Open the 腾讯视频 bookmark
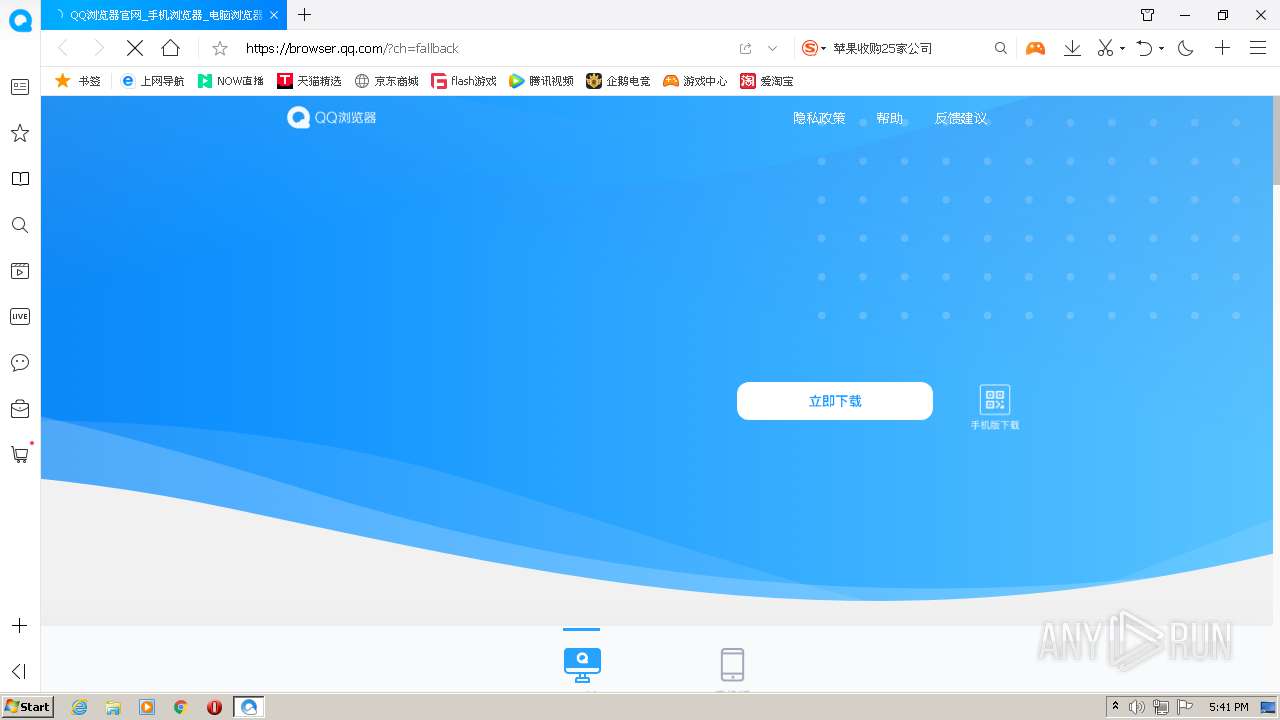The height and width of the screenshot is (720, 1280). (541, 81)
